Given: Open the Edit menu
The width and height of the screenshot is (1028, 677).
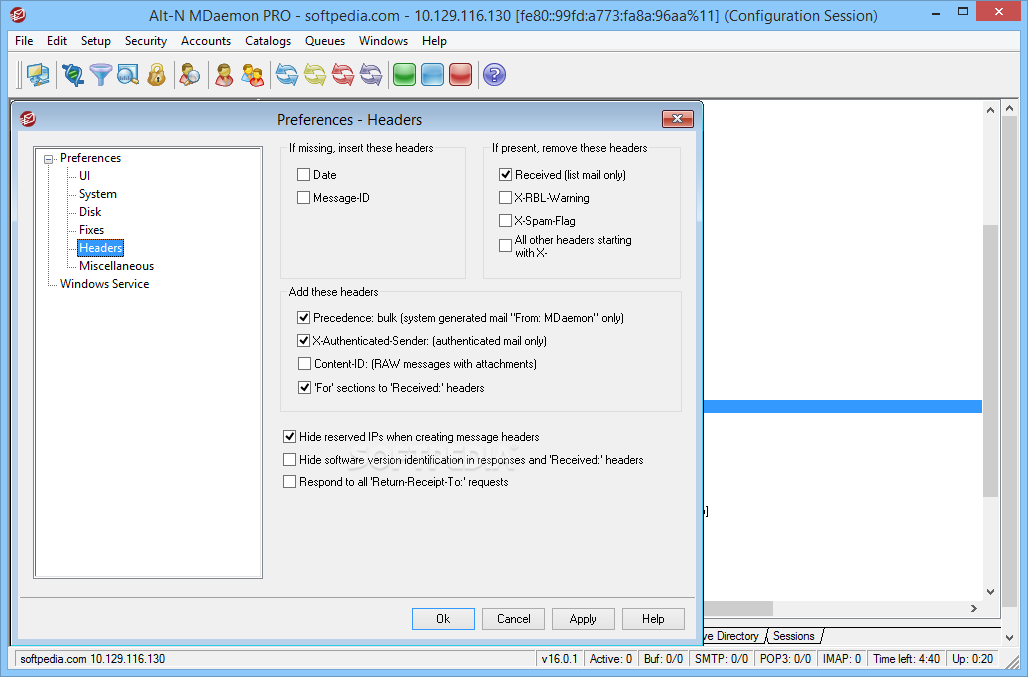Looking at the screenshot, I should 57,41.
